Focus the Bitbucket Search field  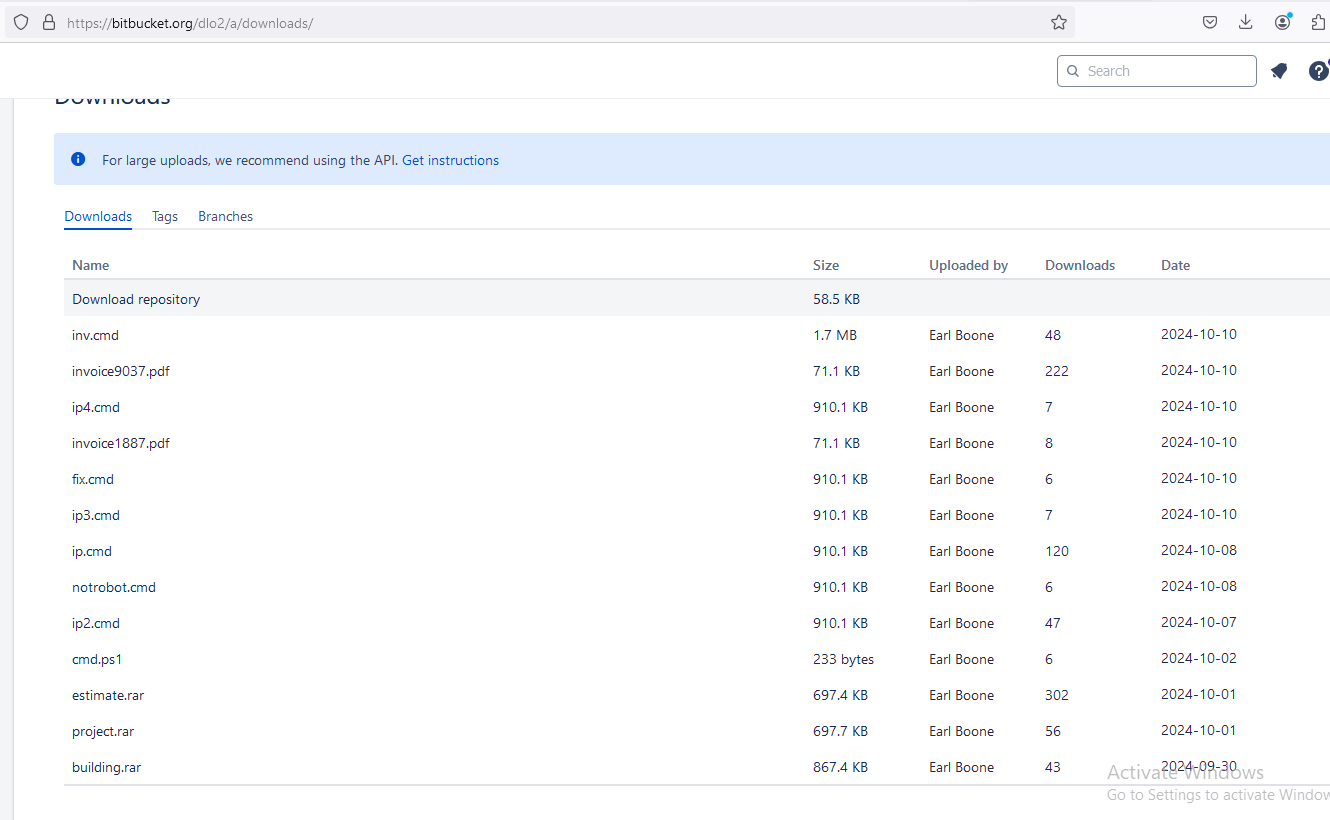click(1157, 71)
